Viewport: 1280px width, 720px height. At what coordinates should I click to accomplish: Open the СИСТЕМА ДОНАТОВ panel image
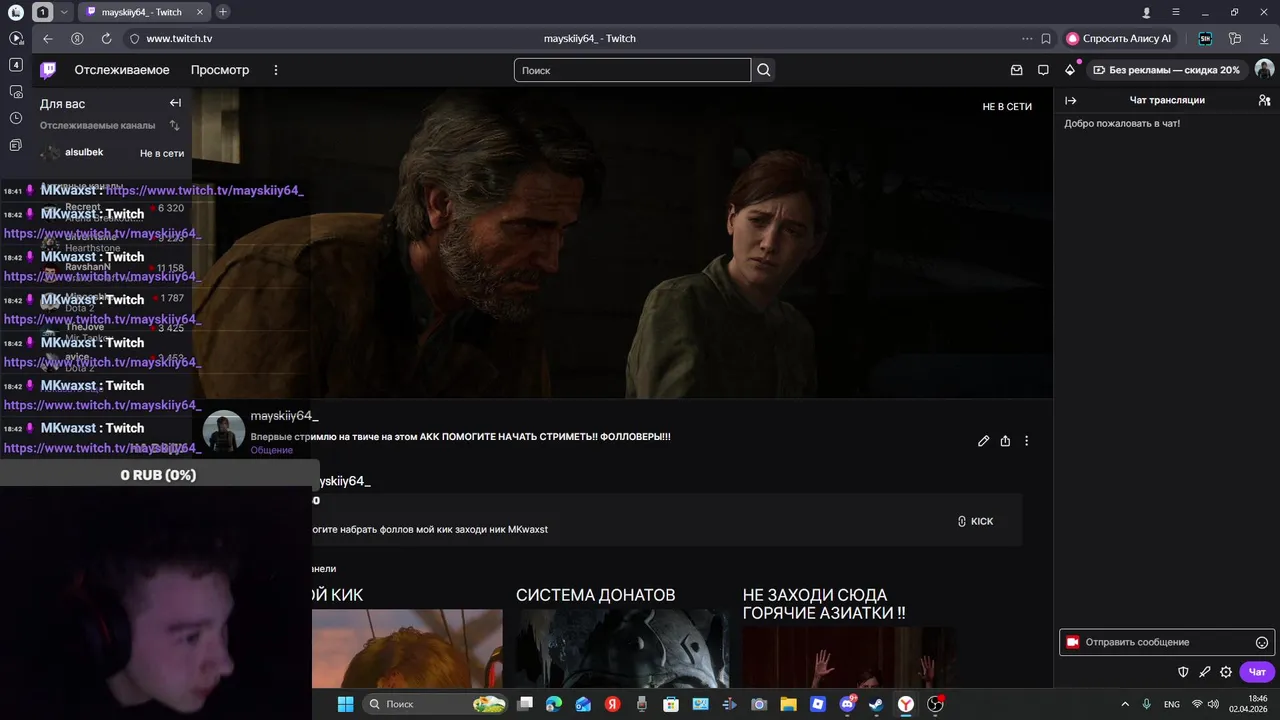tap(622, 648)
